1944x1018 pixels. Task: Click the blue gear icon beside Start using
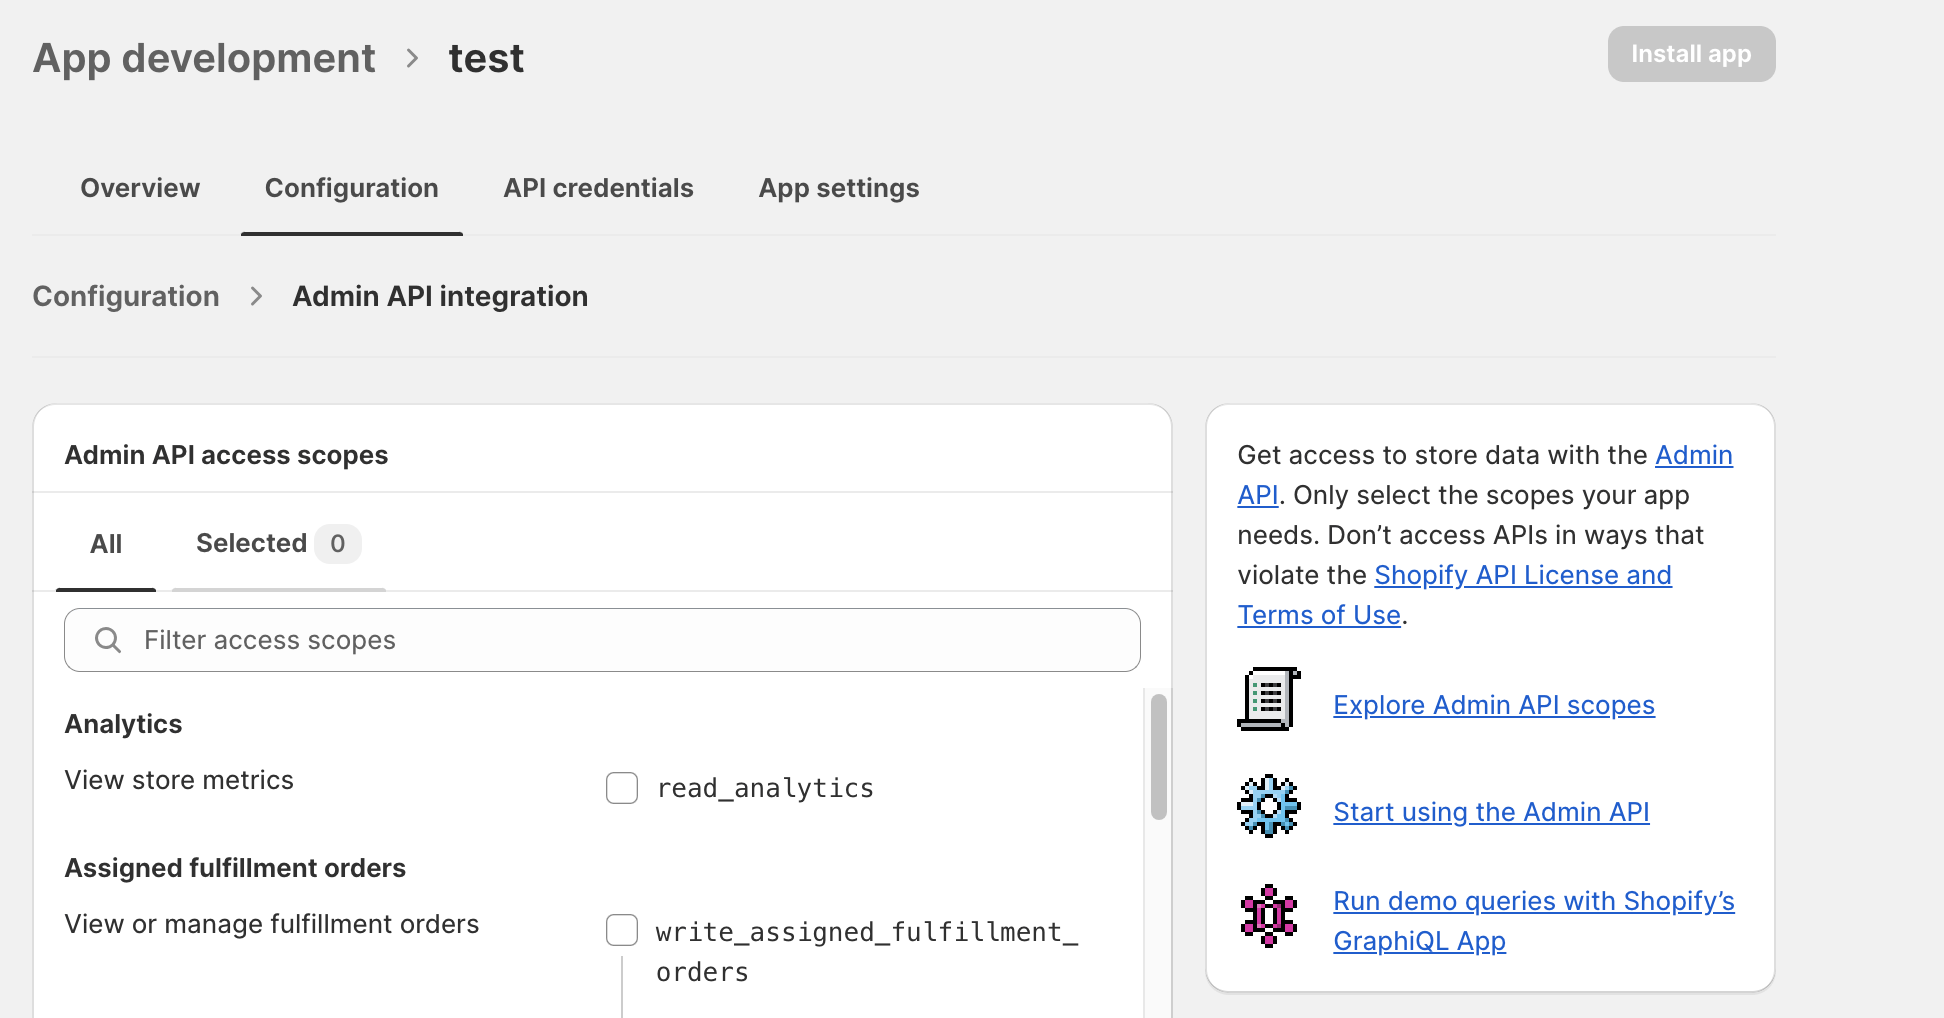[1269, 806]
